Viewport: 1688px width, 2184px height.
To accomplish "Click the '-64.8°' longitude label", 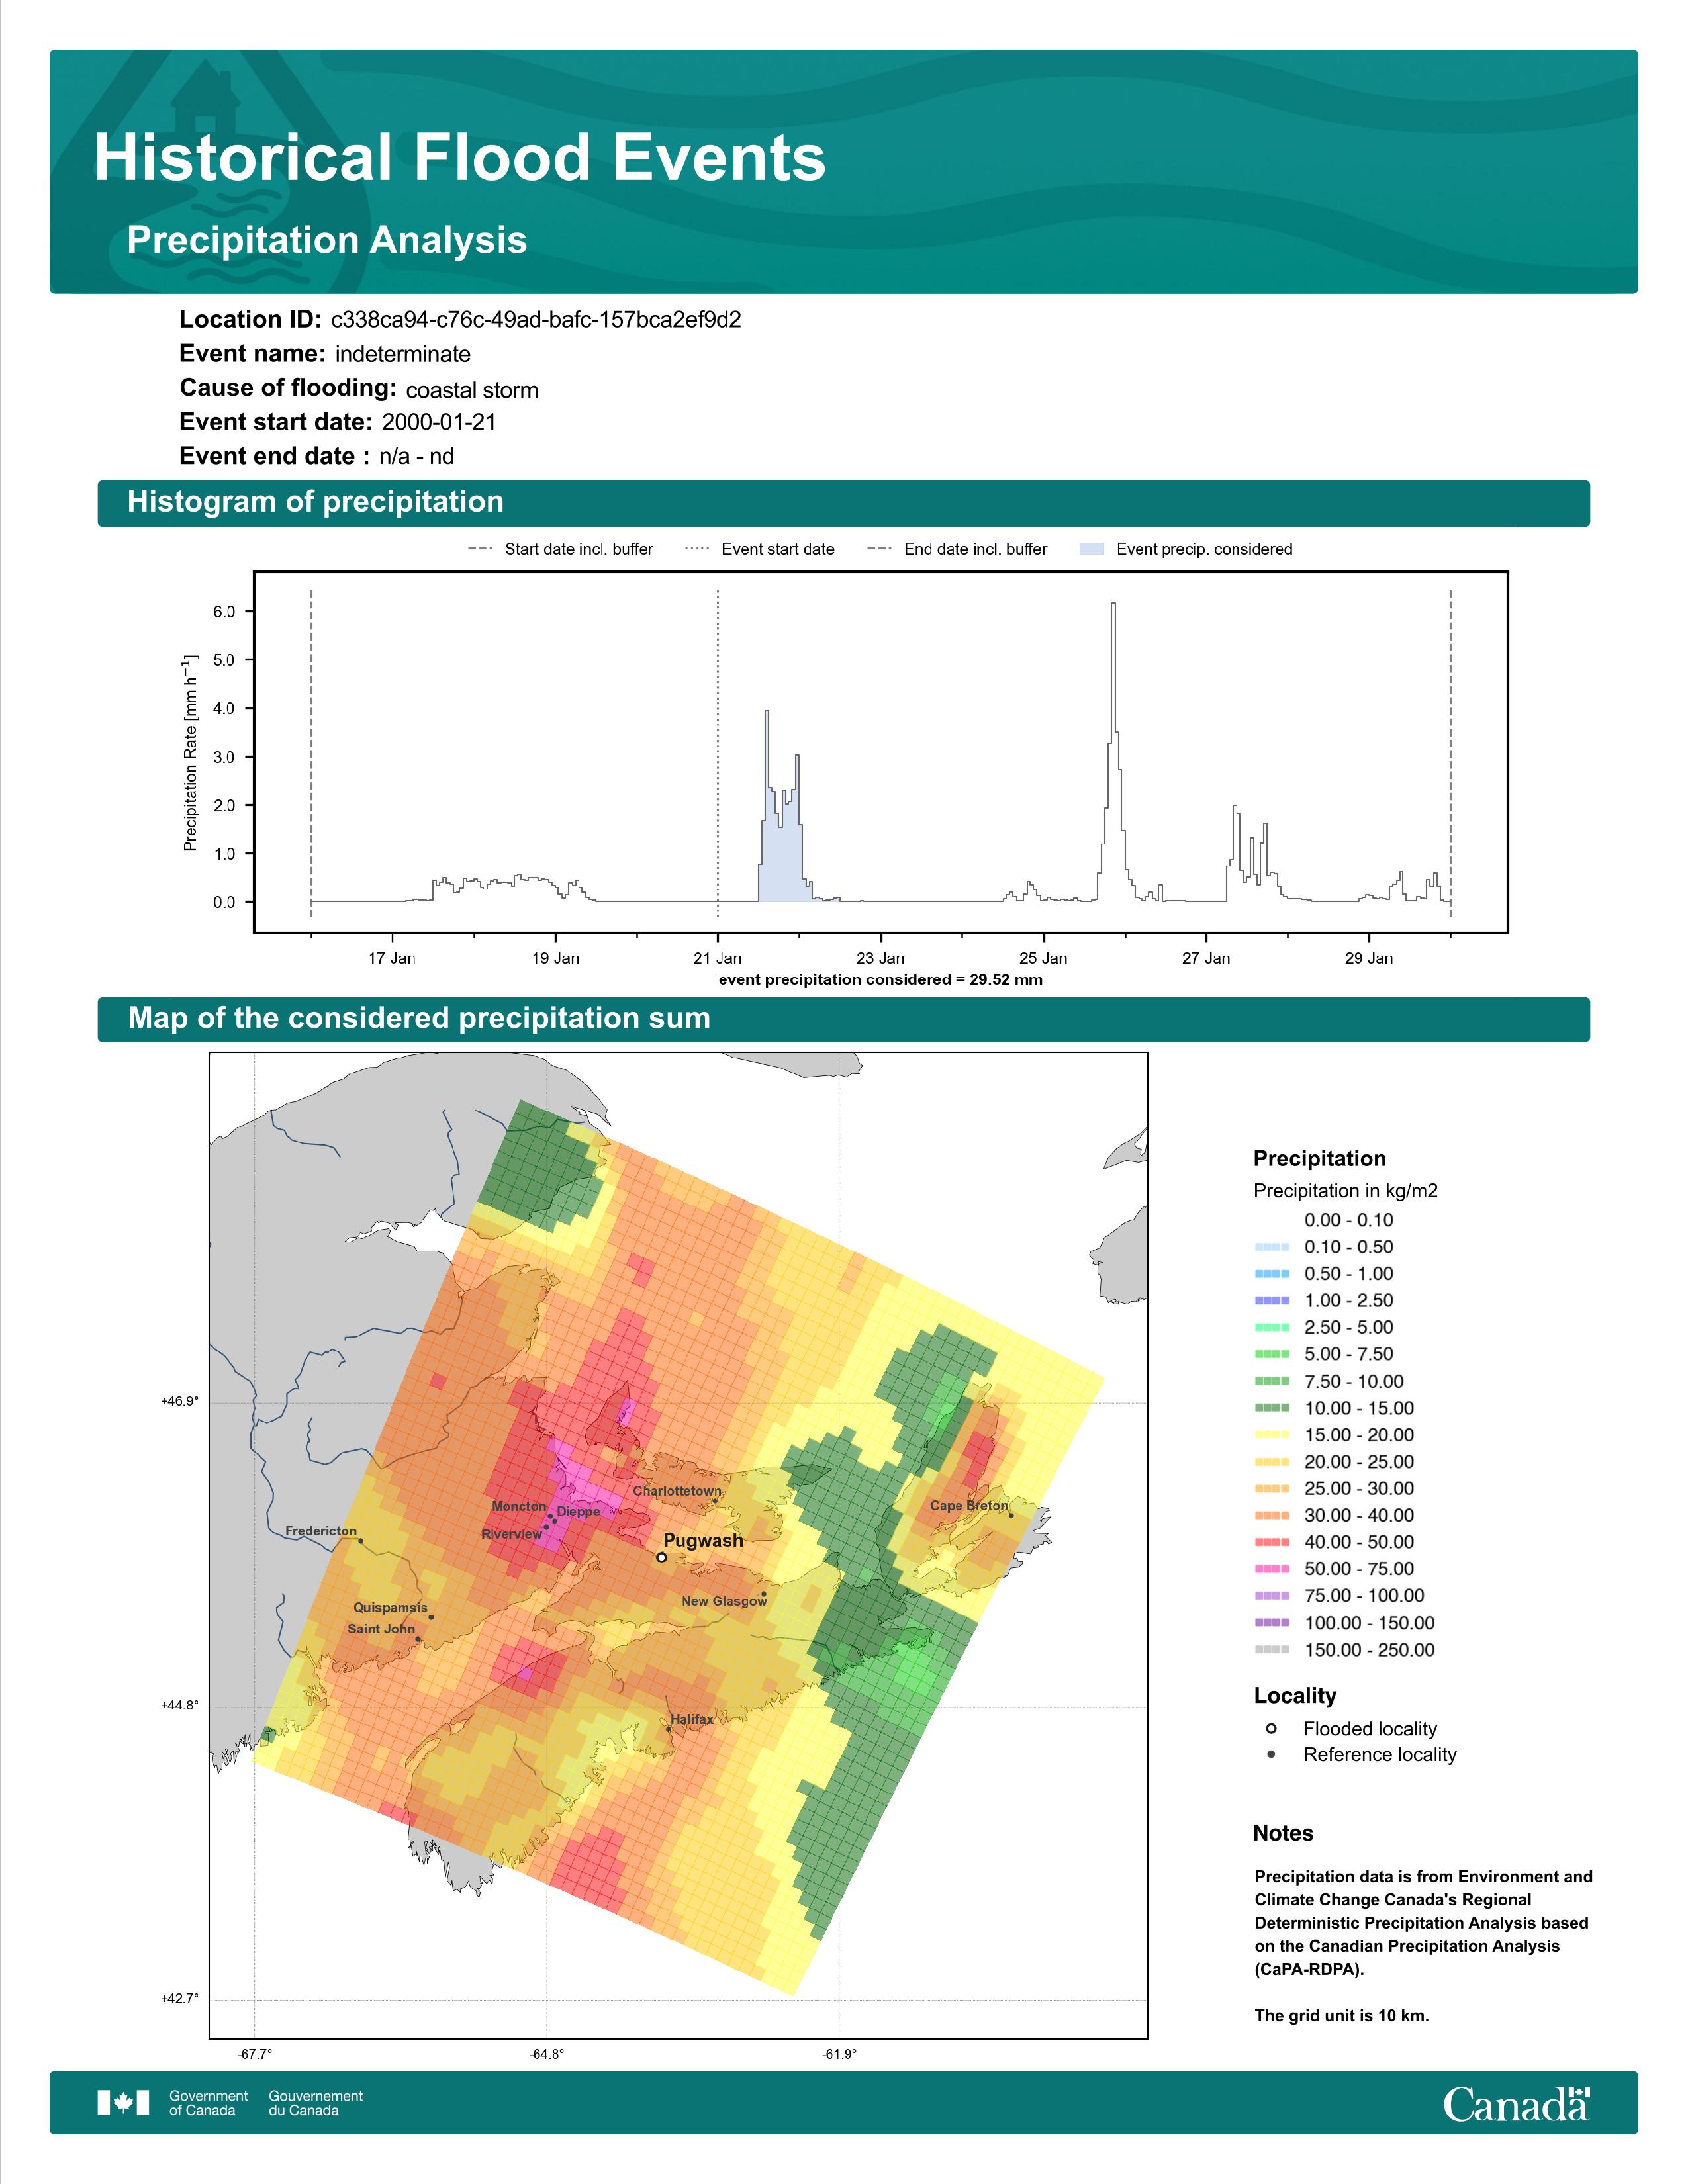I will pos(547,2054).
